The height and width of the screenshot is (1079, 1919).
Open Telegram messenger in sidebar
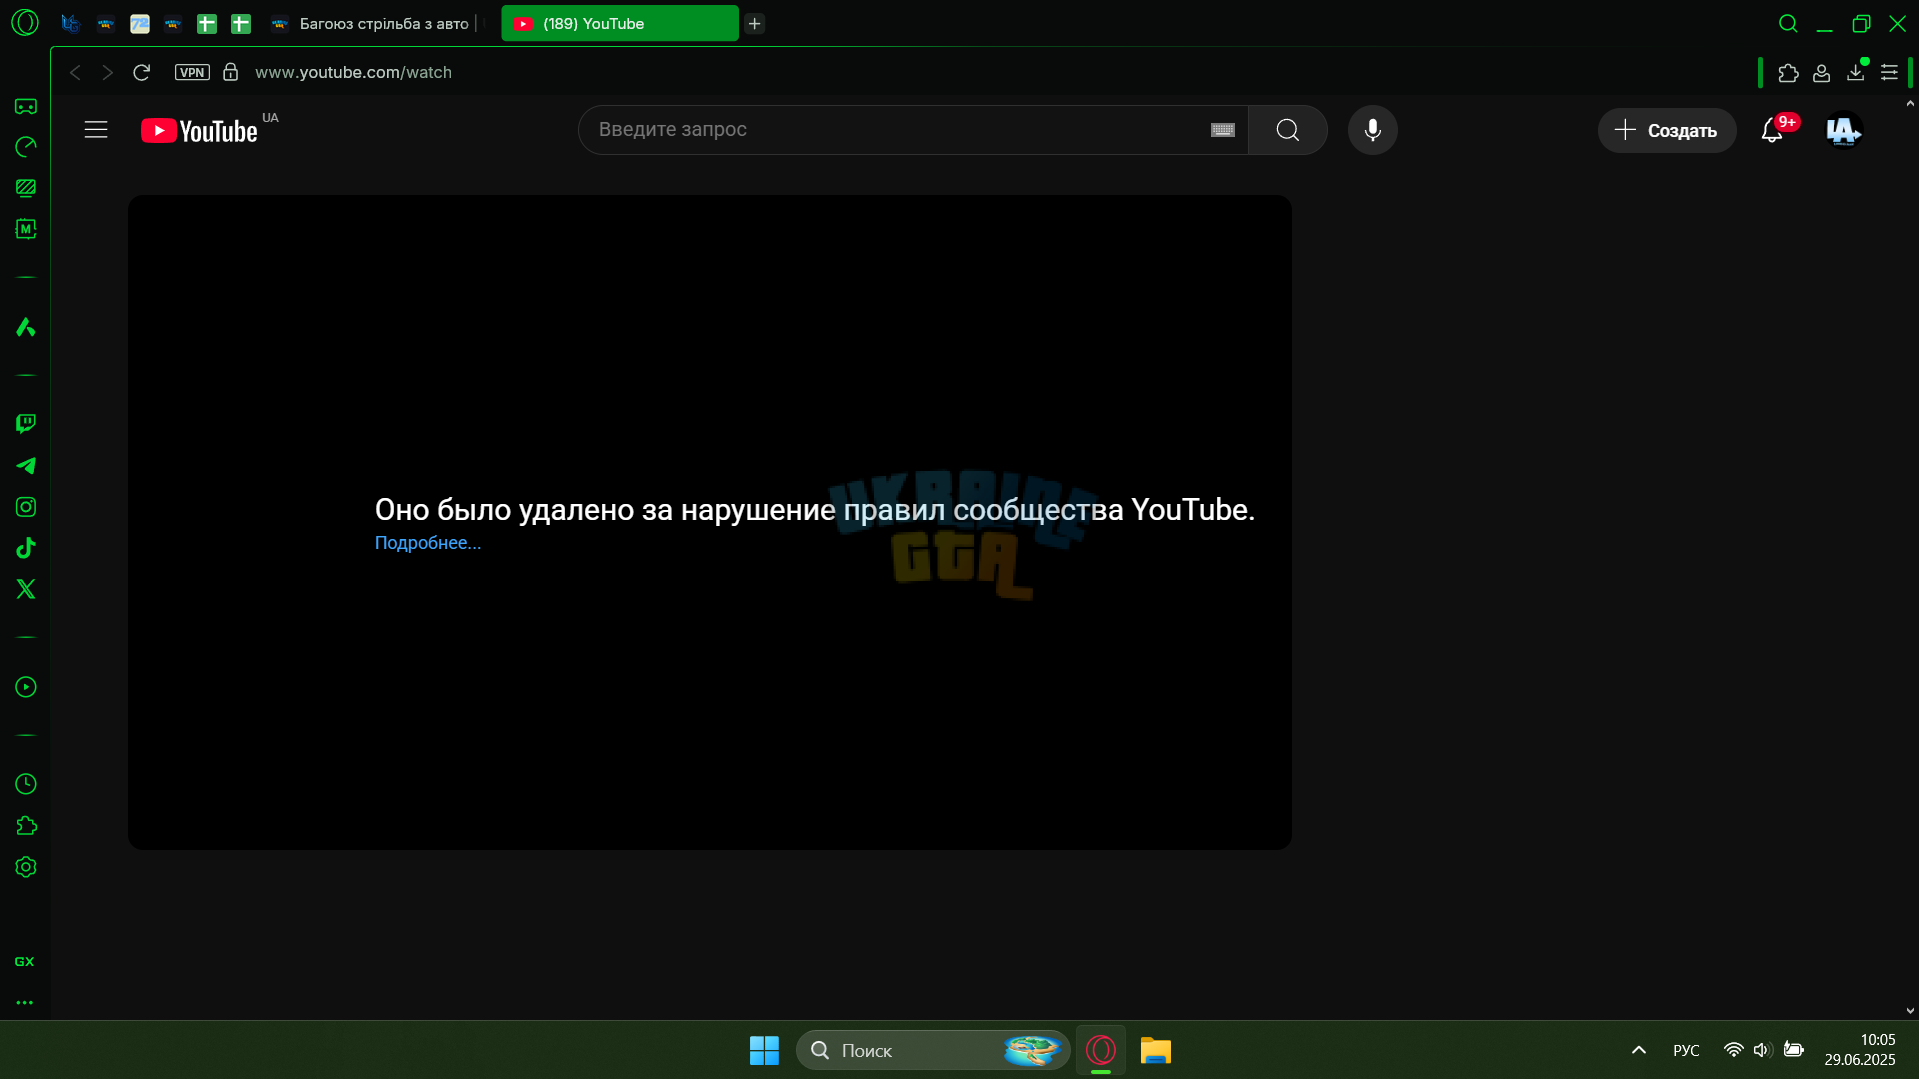point(26,466)
